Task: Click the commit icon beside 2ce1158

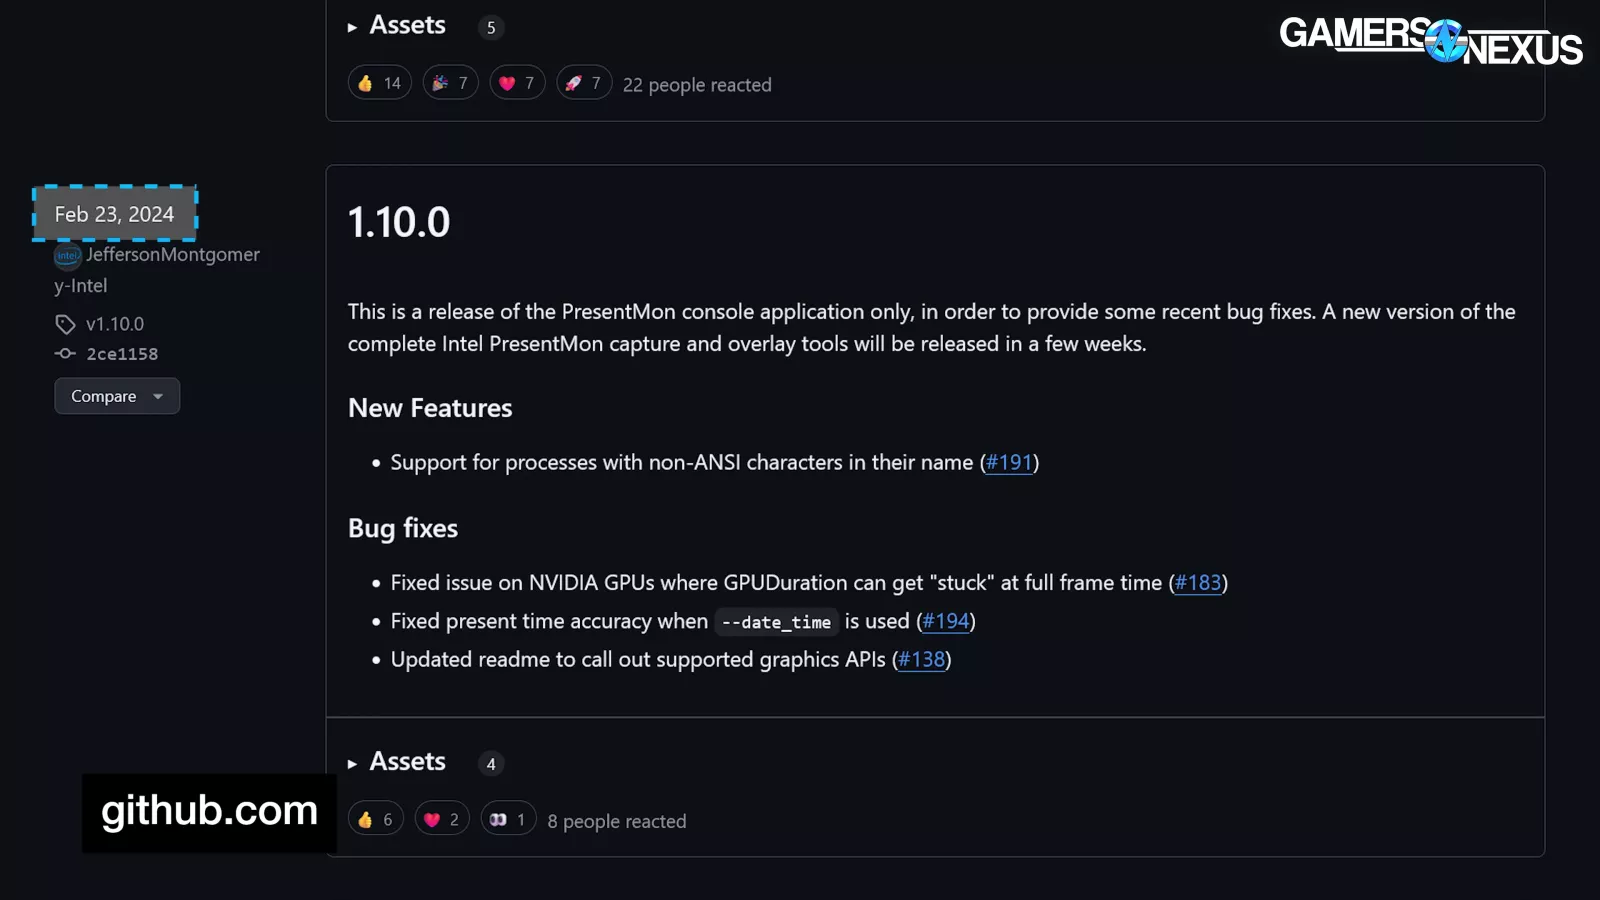Action: point(65,354)
